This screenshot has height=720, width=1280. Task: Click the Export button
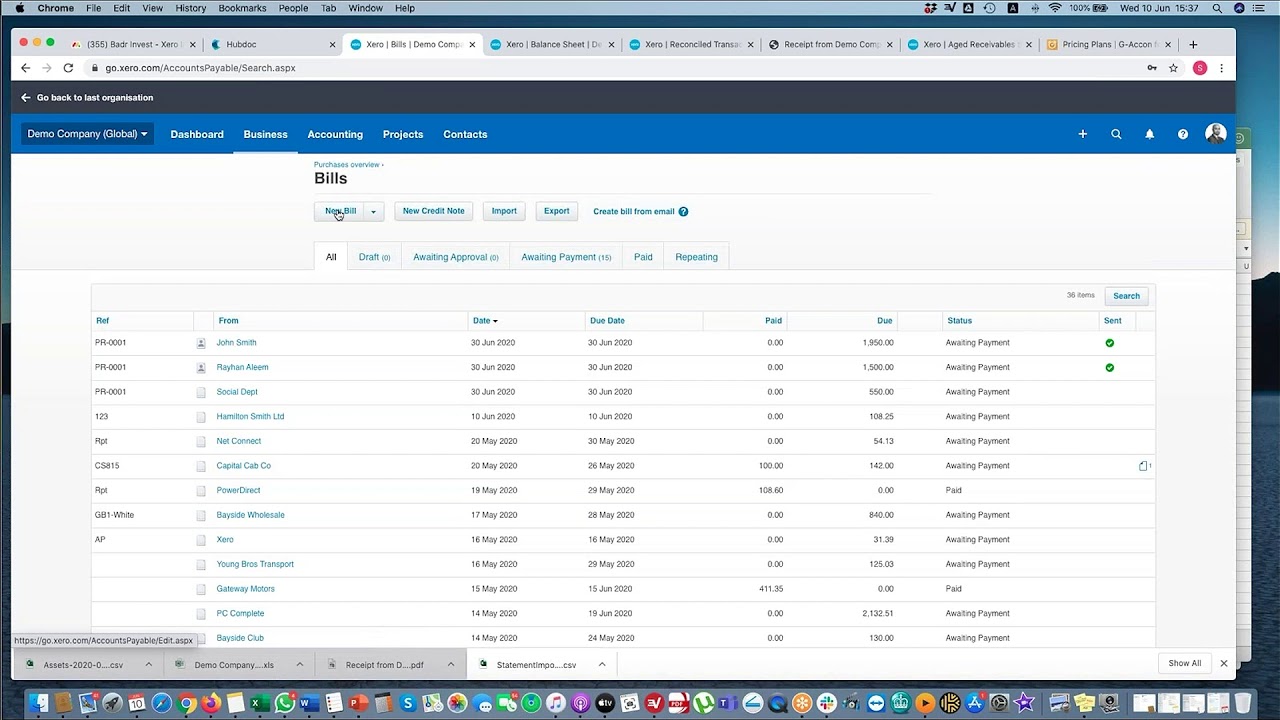tap(556, 211)
